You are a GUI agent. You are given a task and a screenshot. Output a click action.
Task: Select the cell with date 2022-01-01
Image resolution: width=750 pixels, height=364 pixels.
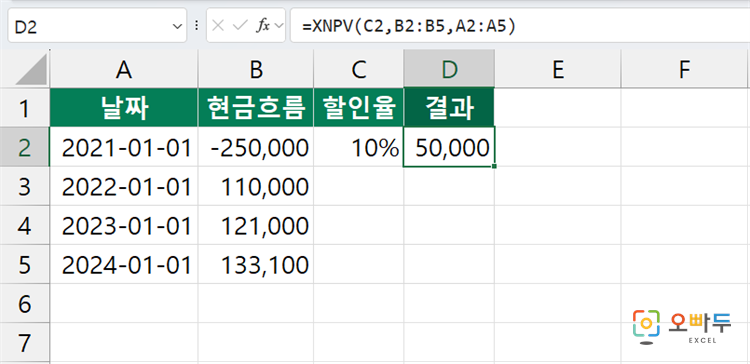click(x=124, y=186)
